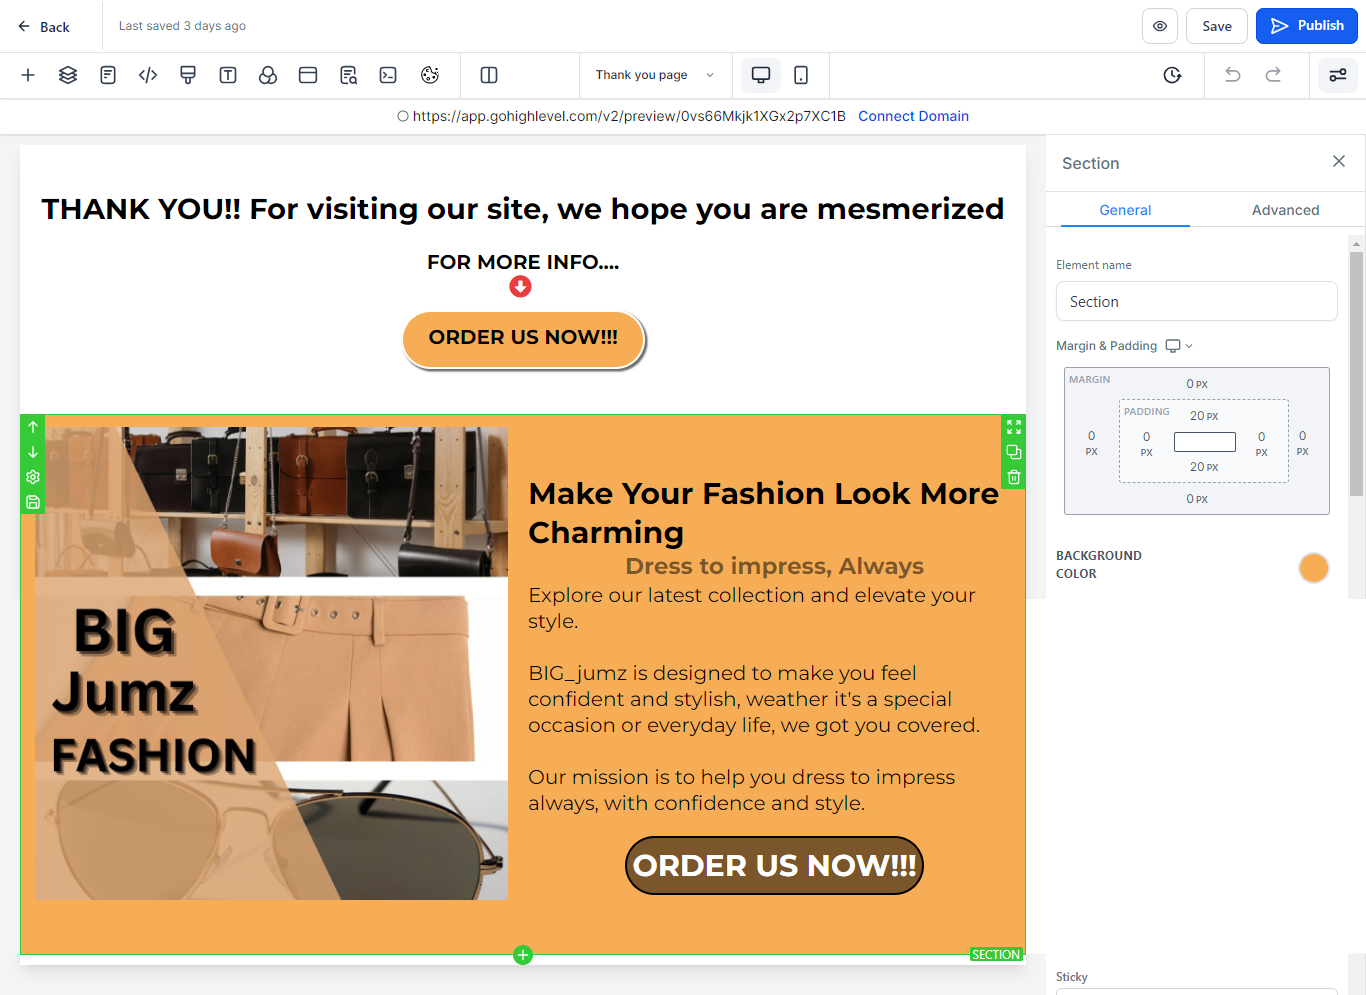The image size is (1366, 995).
Task: Open the colors circles icon in toolbar
Action: (268, 75)
